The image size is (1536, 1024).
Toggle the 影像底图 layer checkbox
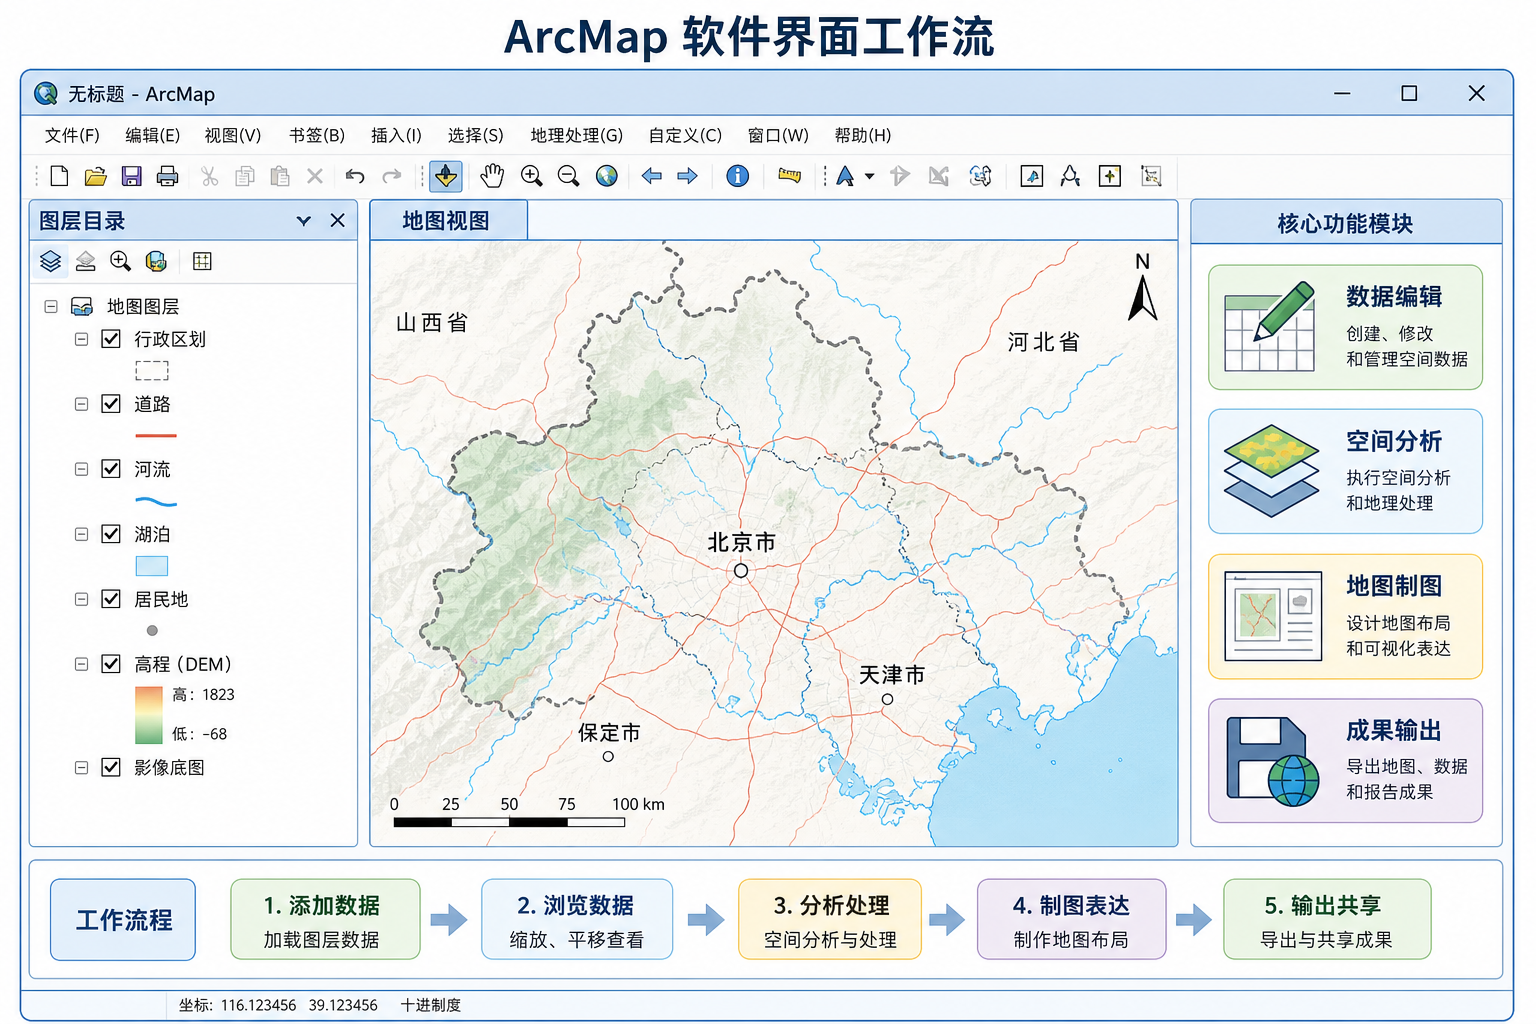(x=111, y=768)
